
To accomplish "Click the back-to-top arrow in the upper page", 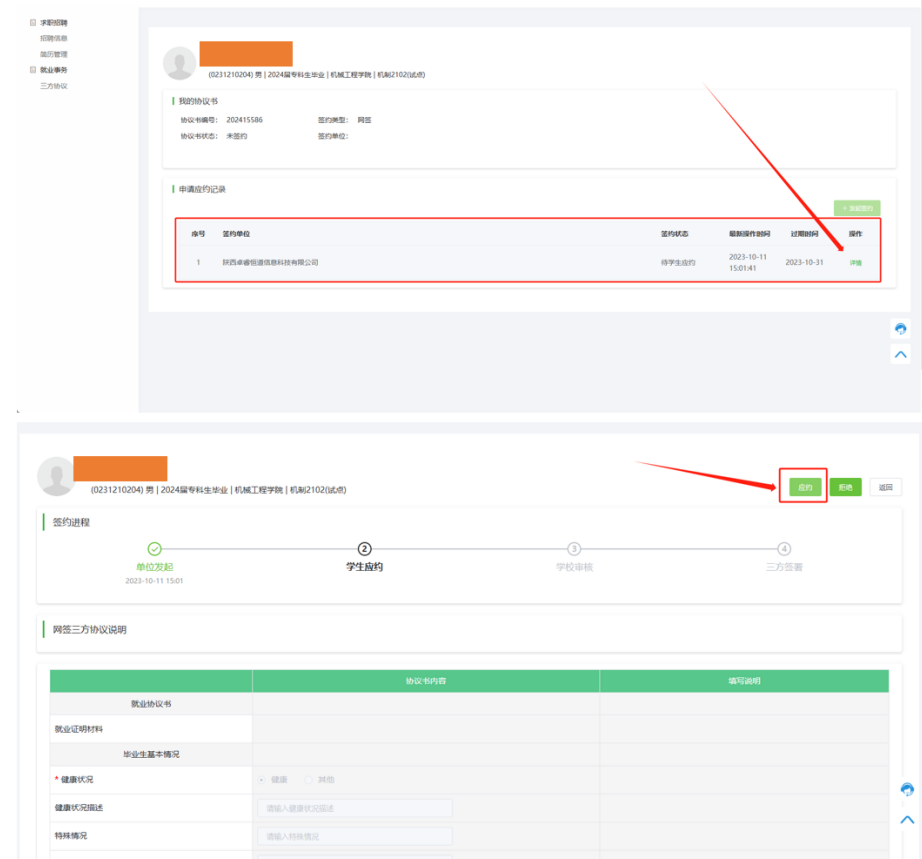I will [x=900, y=355].
